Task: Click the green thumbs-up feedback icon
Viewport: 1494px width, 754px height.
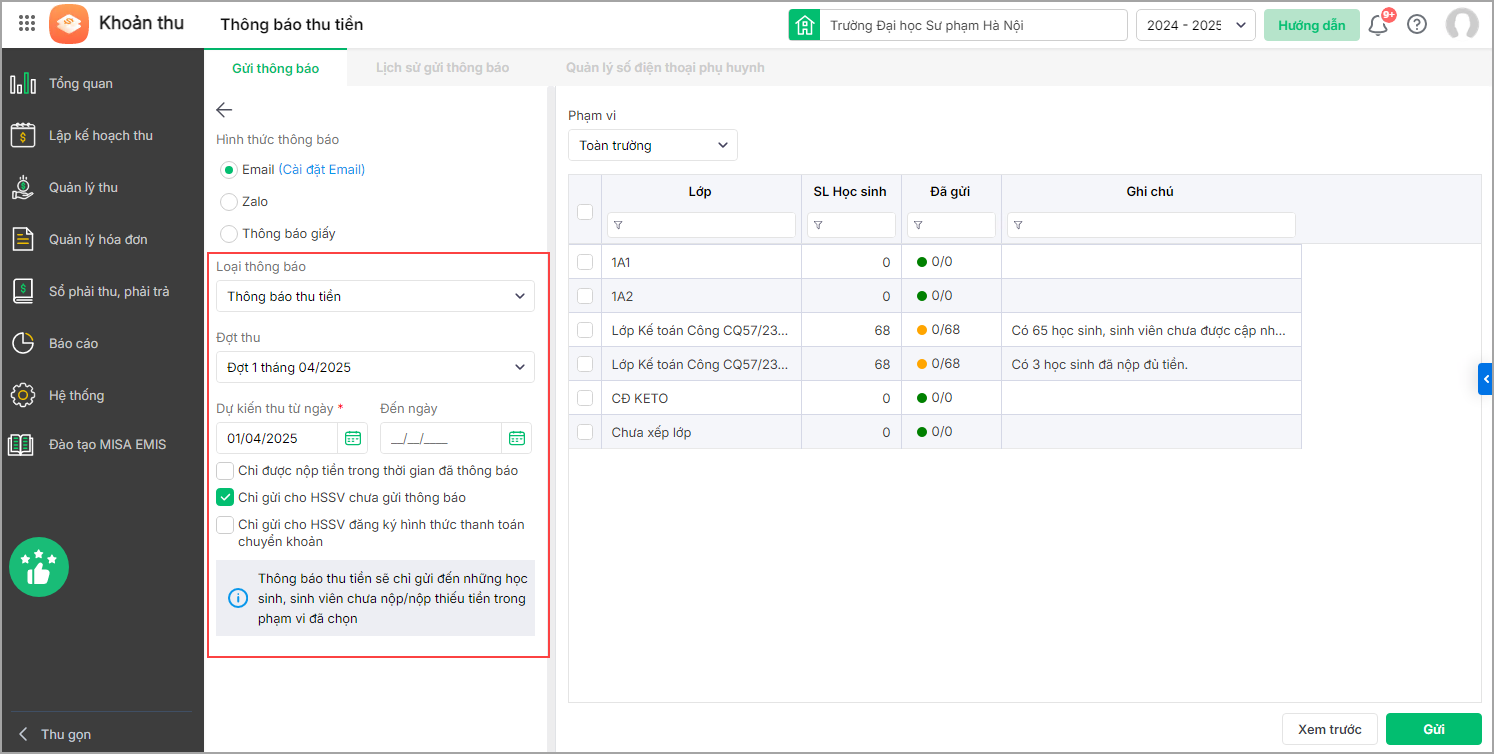Action: (x=39, y=567)
